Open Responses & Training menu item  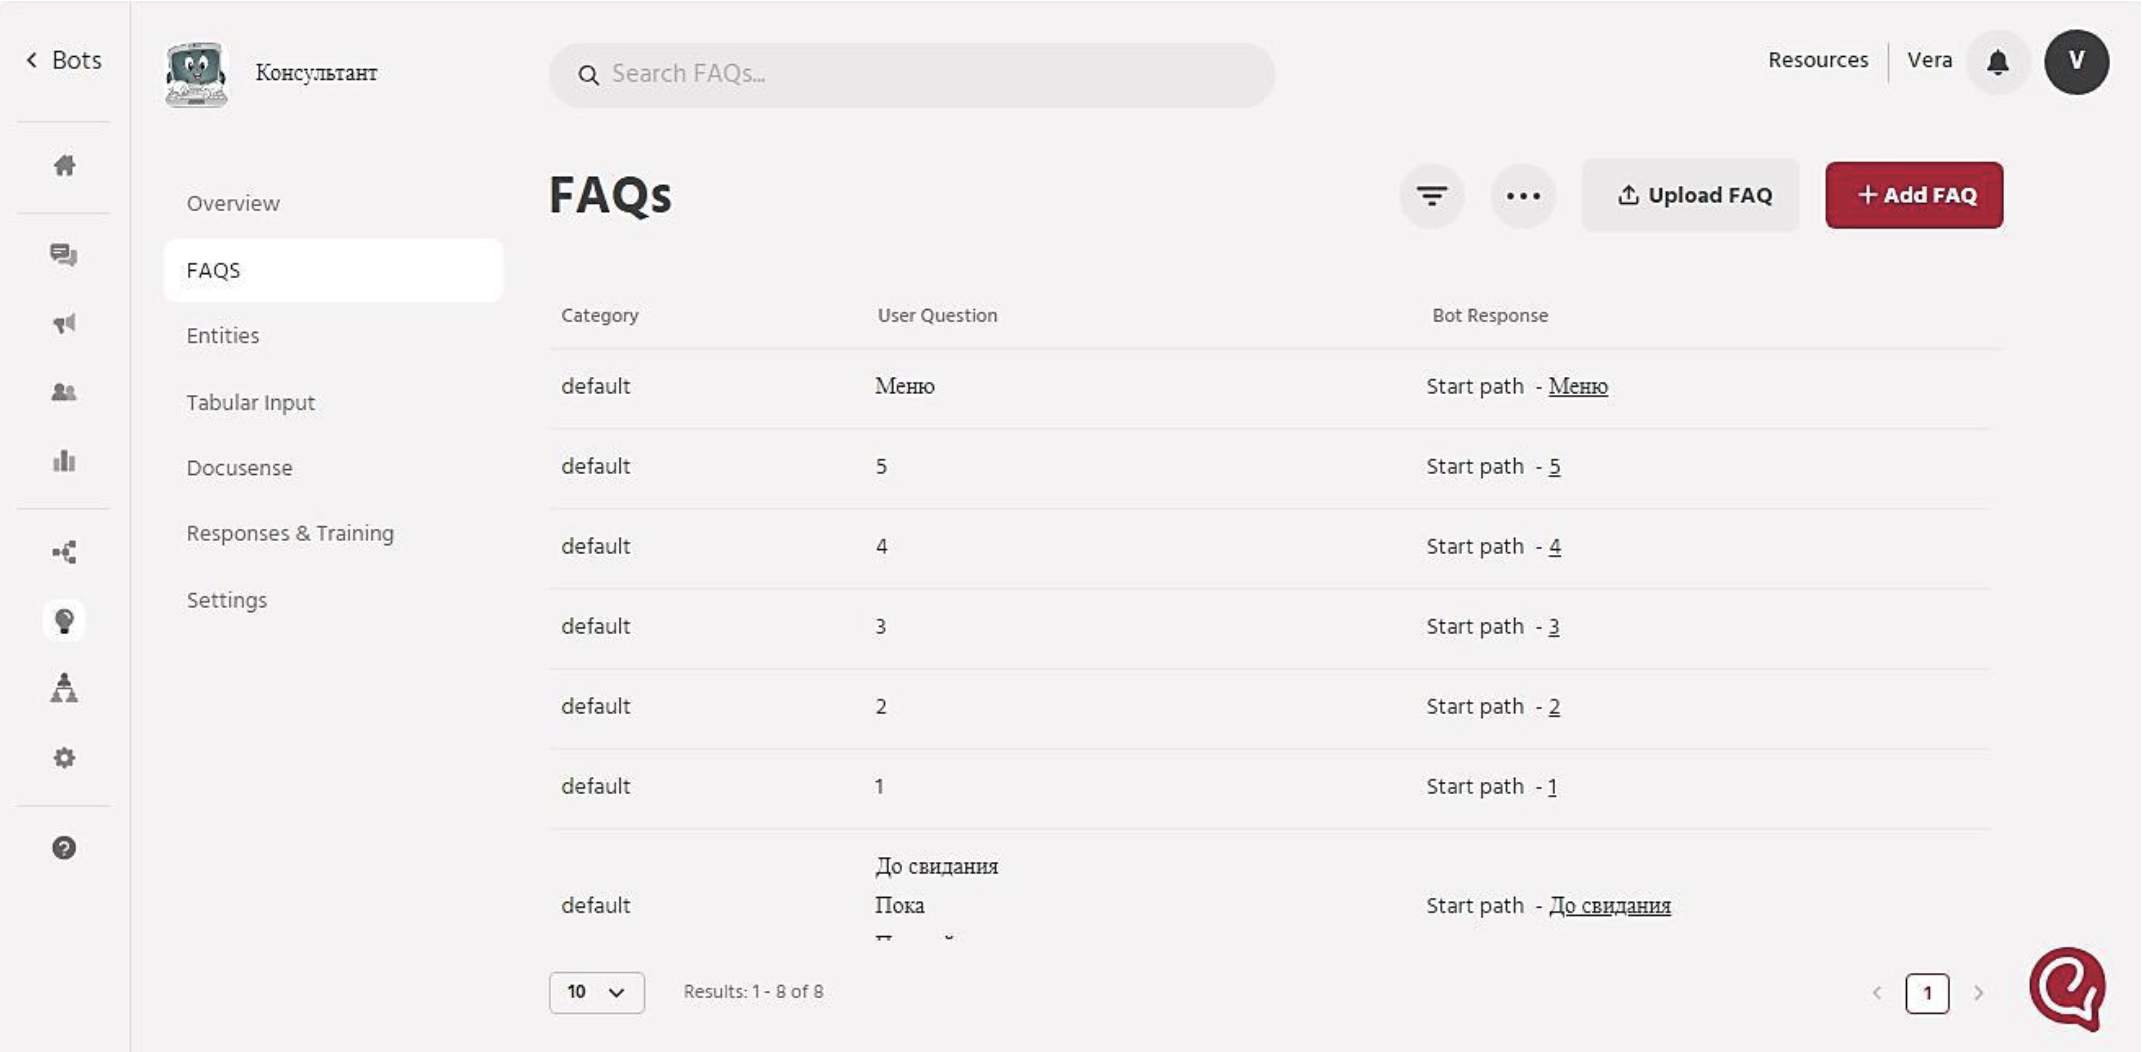point(290,533)
